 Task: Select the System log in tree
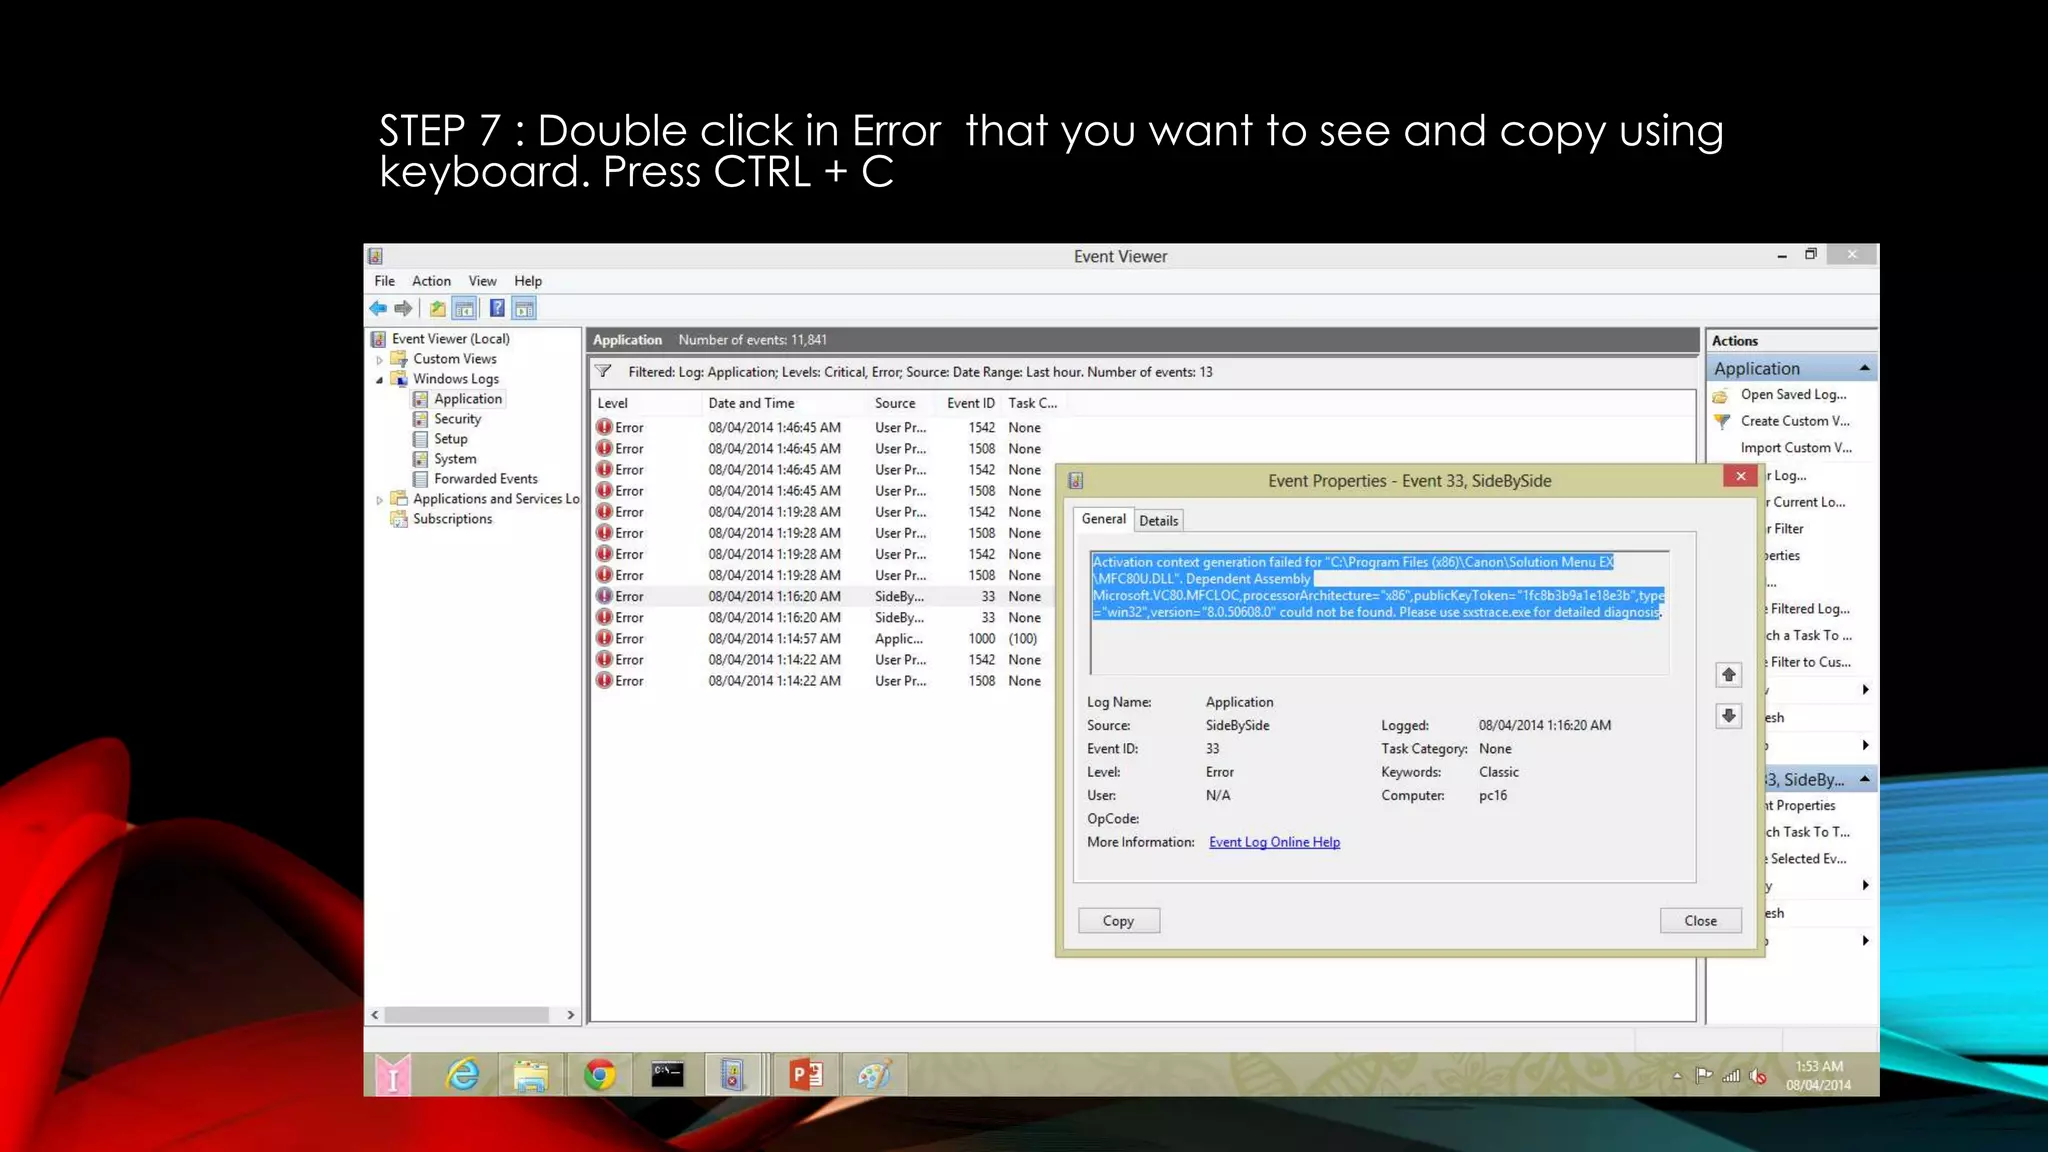coord(455,459)
